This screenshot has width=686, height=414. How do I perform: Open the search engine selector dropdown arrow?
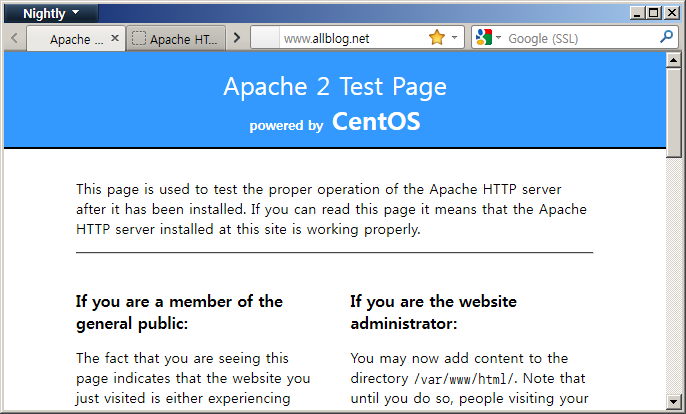click(x=498, y=38)
